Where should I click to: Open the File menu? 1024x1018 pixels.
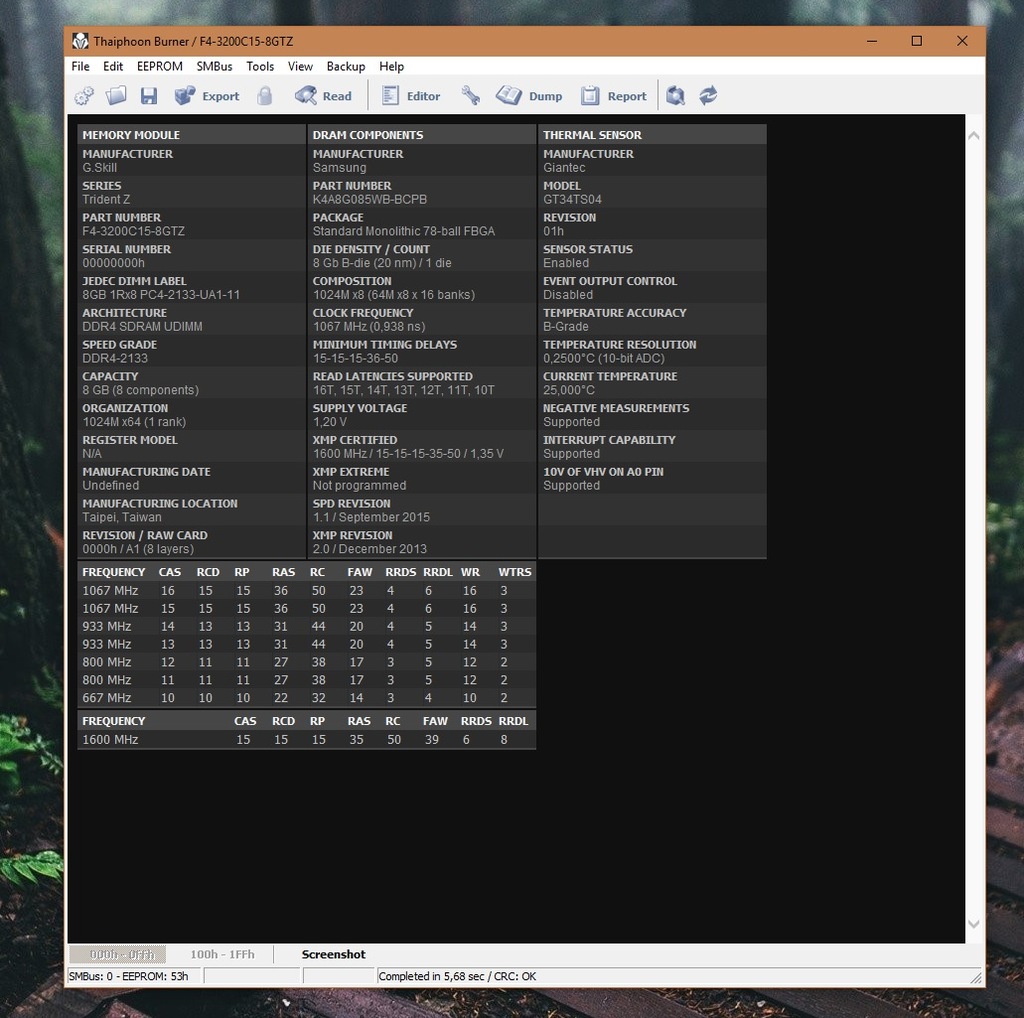[x=80, y=67]
